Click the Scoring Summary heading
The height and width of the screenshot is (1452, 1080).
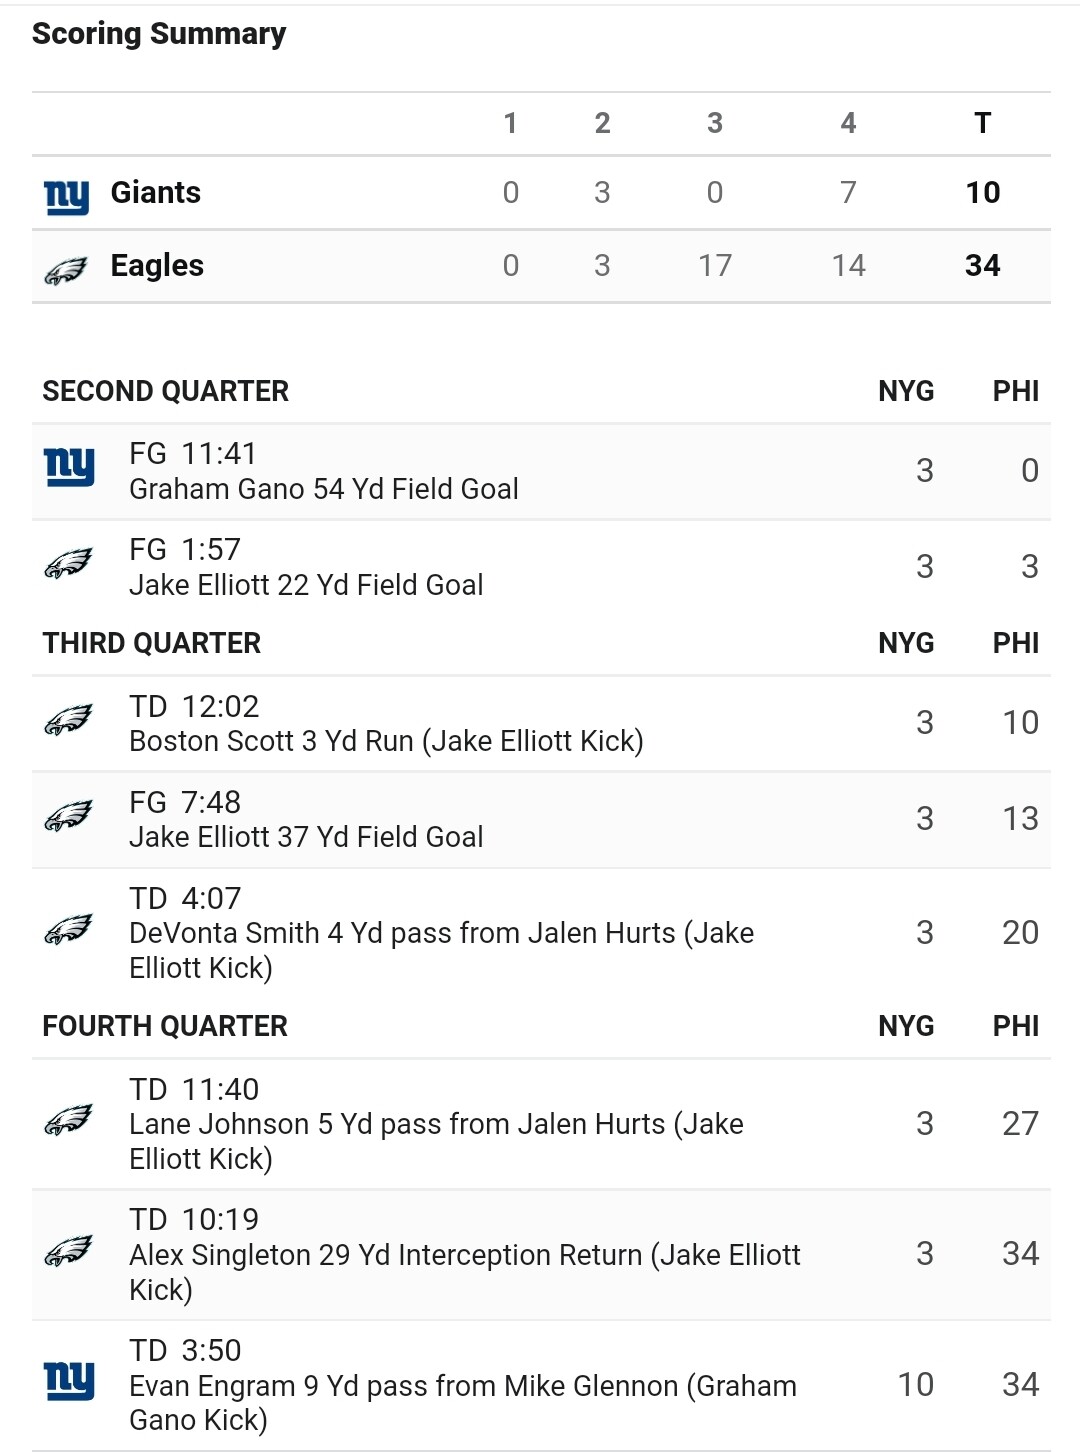click(159, 34)
